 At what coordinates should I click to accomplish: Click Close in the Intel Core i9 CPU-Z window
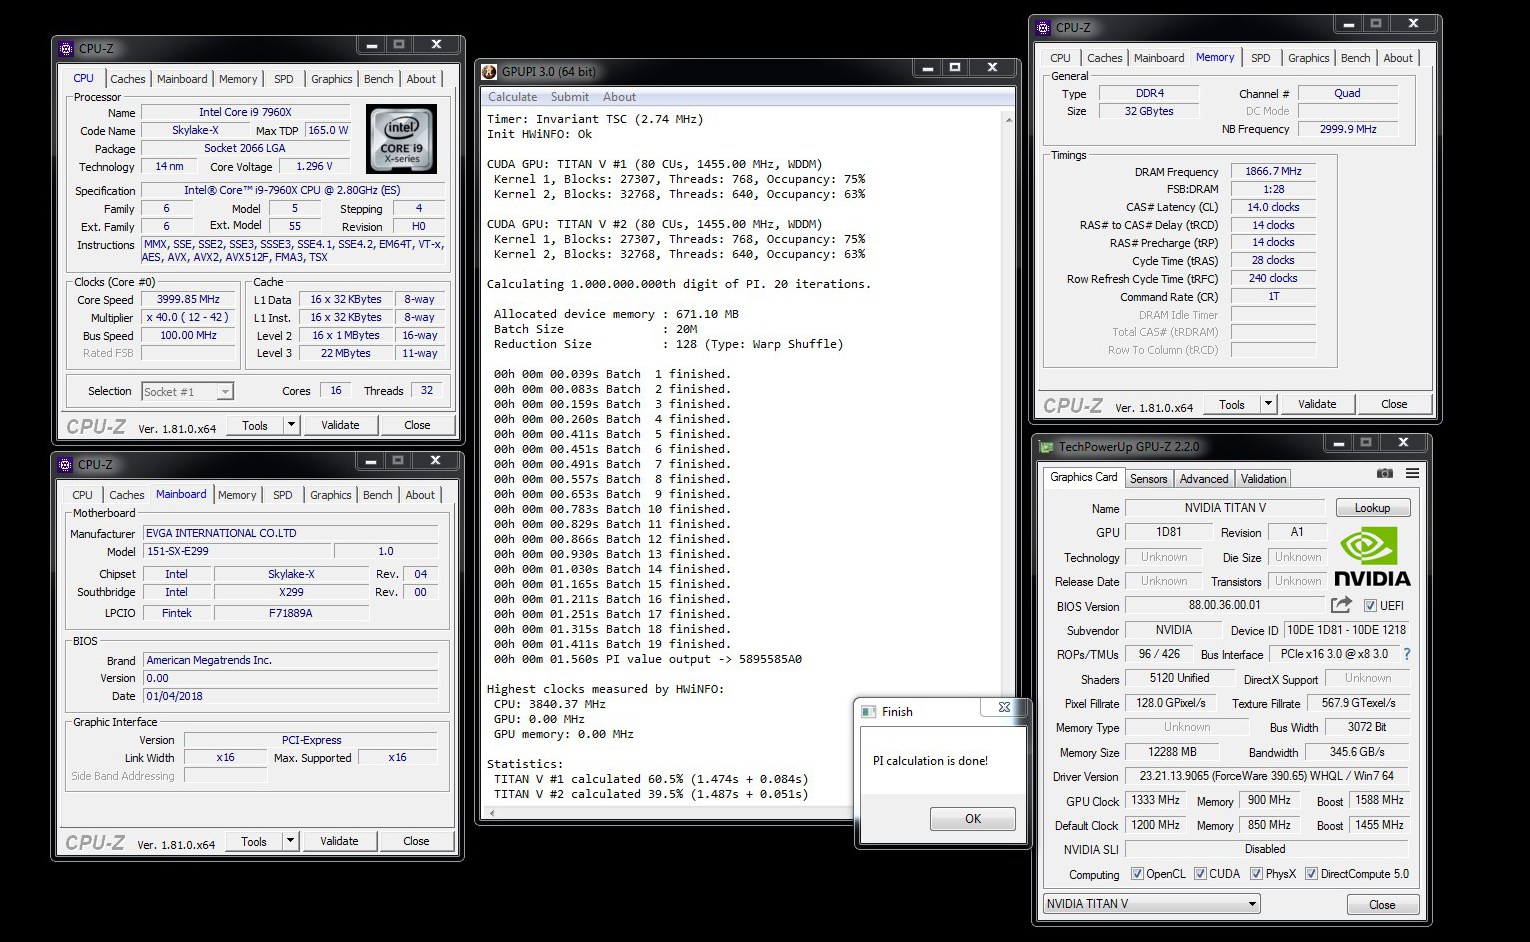tap(417, 425)
